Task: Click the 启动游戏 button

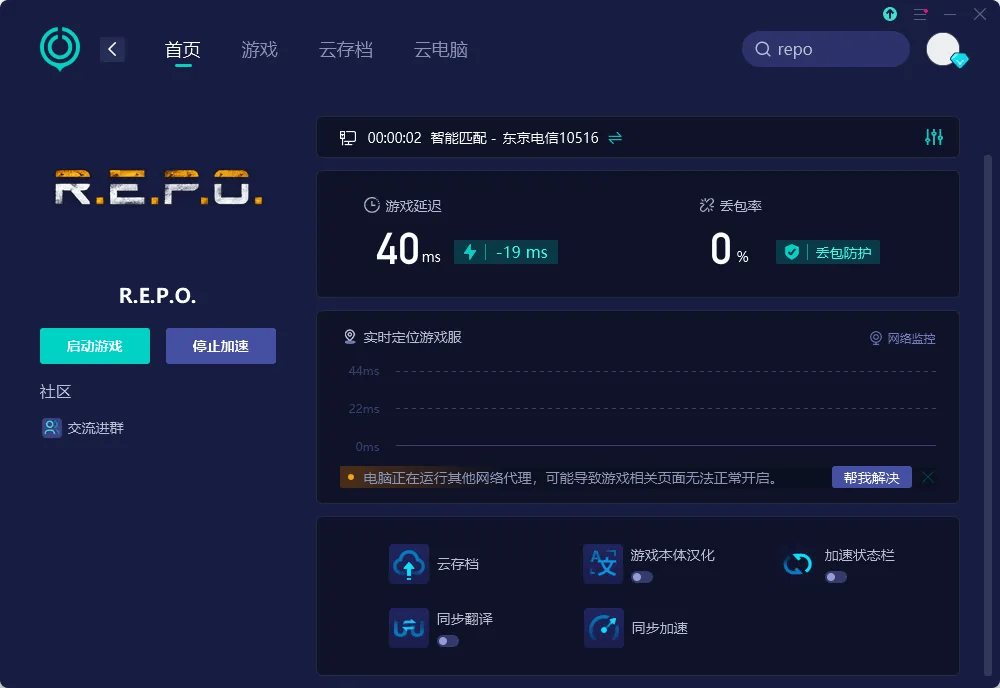Action: [x=95, y=346]
